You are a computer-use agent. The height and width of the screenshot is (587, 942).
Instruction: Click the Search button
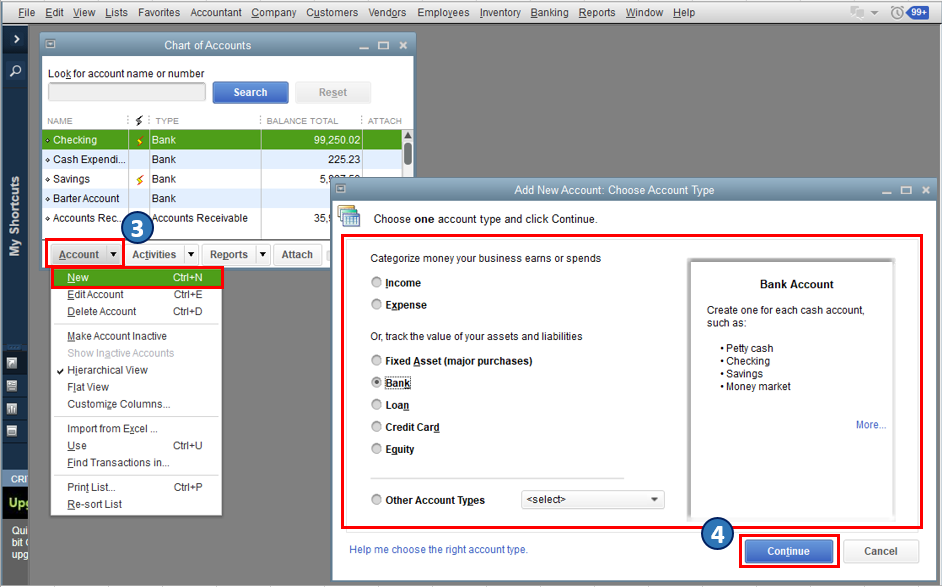coord(251,92)
